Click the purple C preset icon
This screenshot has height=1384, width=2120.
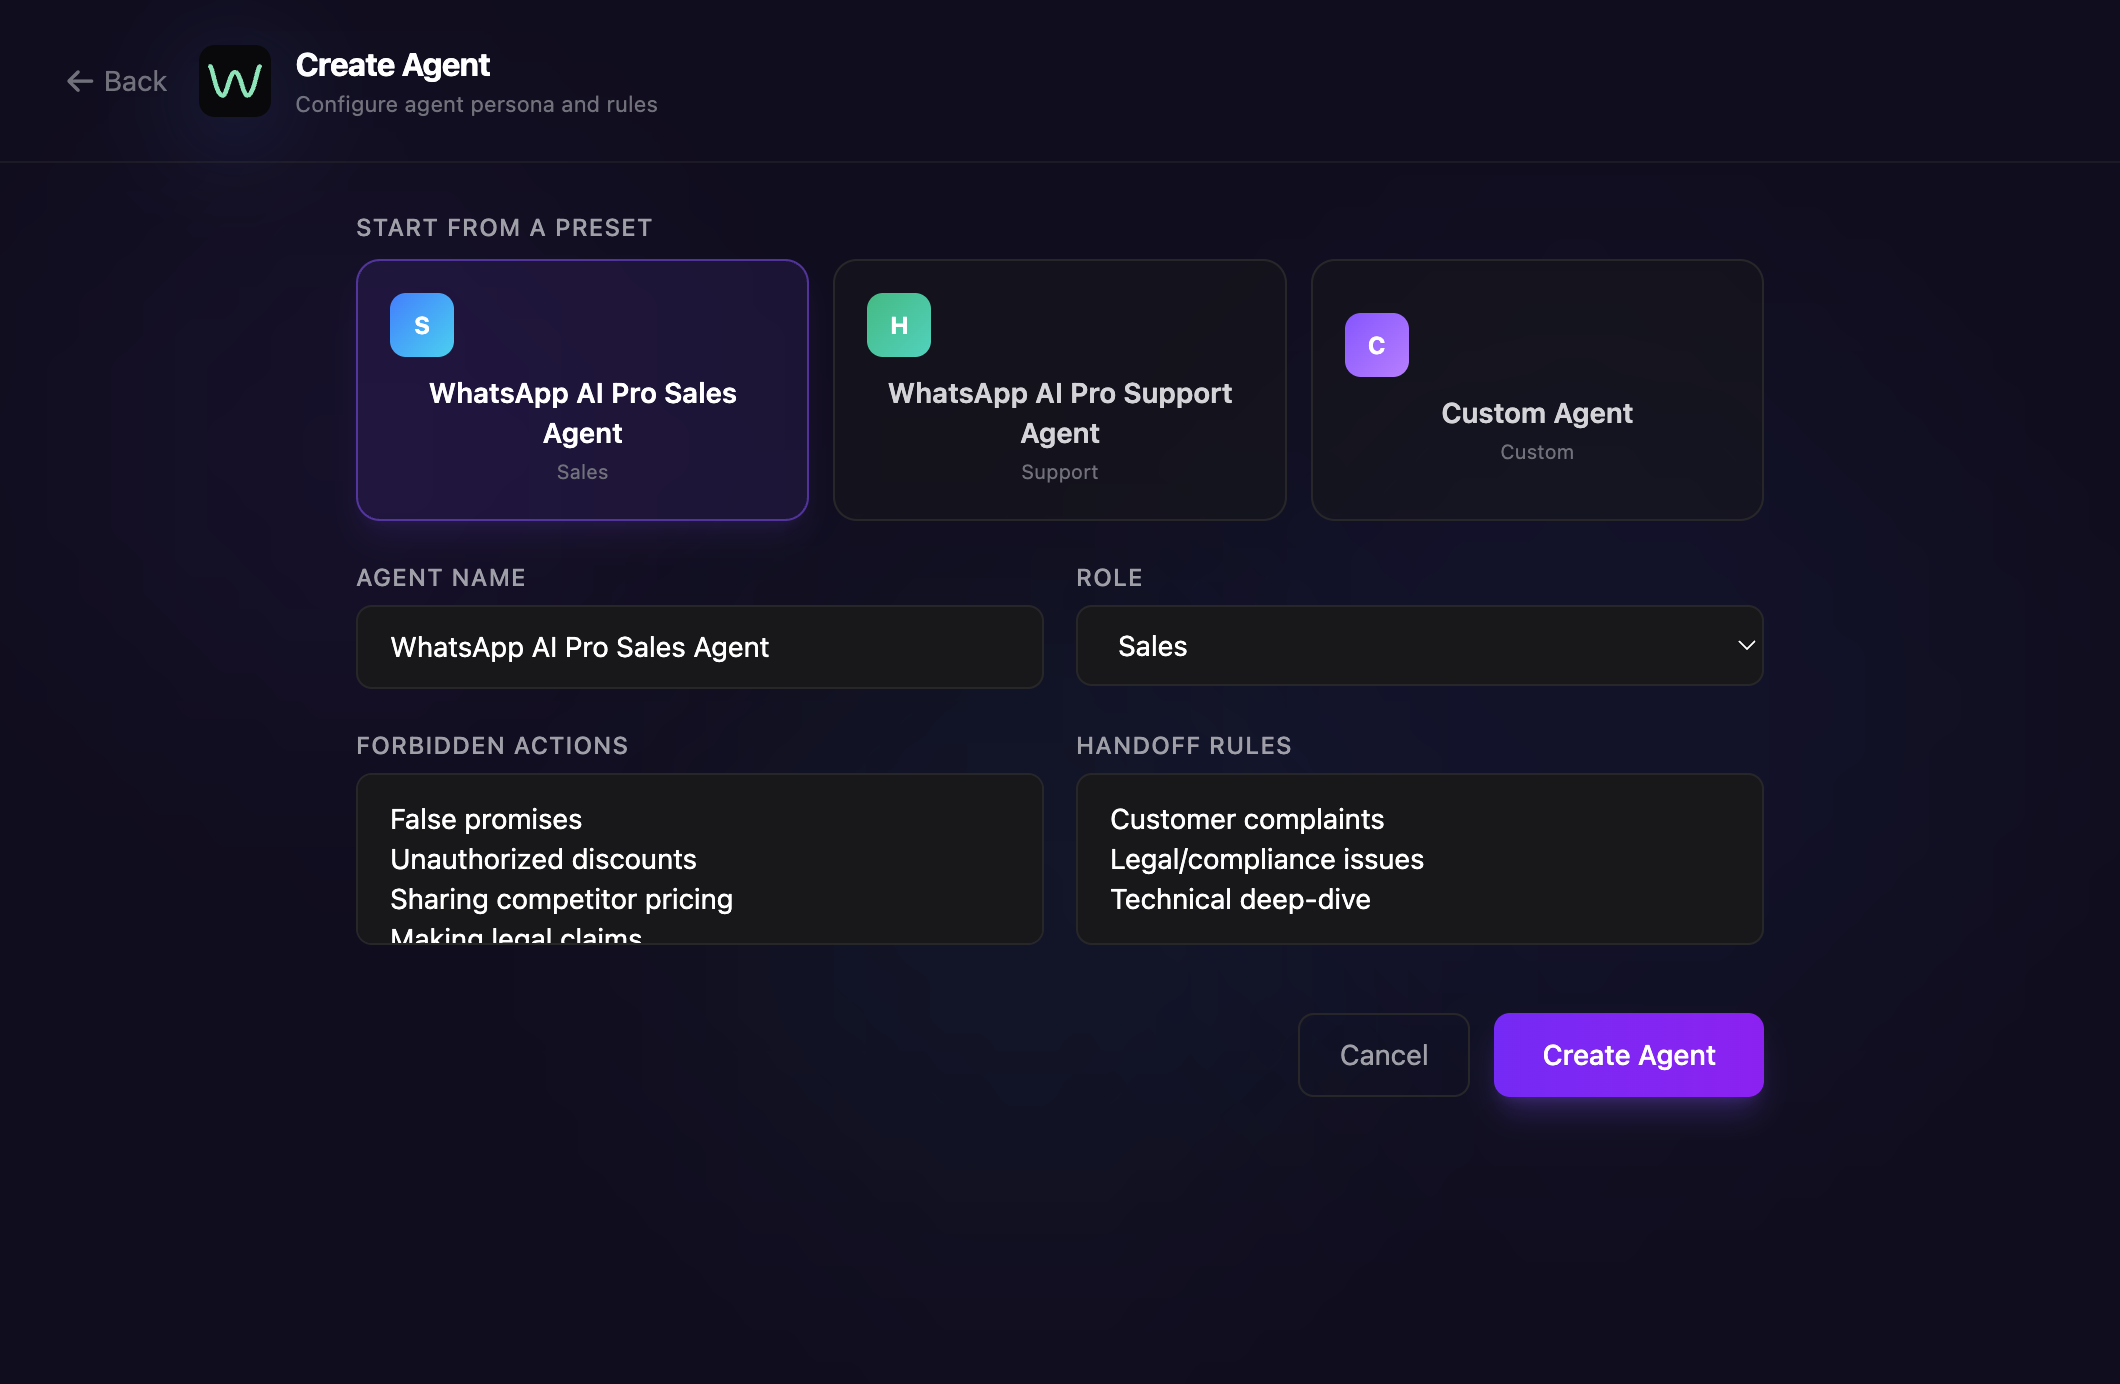(1377, 345)
